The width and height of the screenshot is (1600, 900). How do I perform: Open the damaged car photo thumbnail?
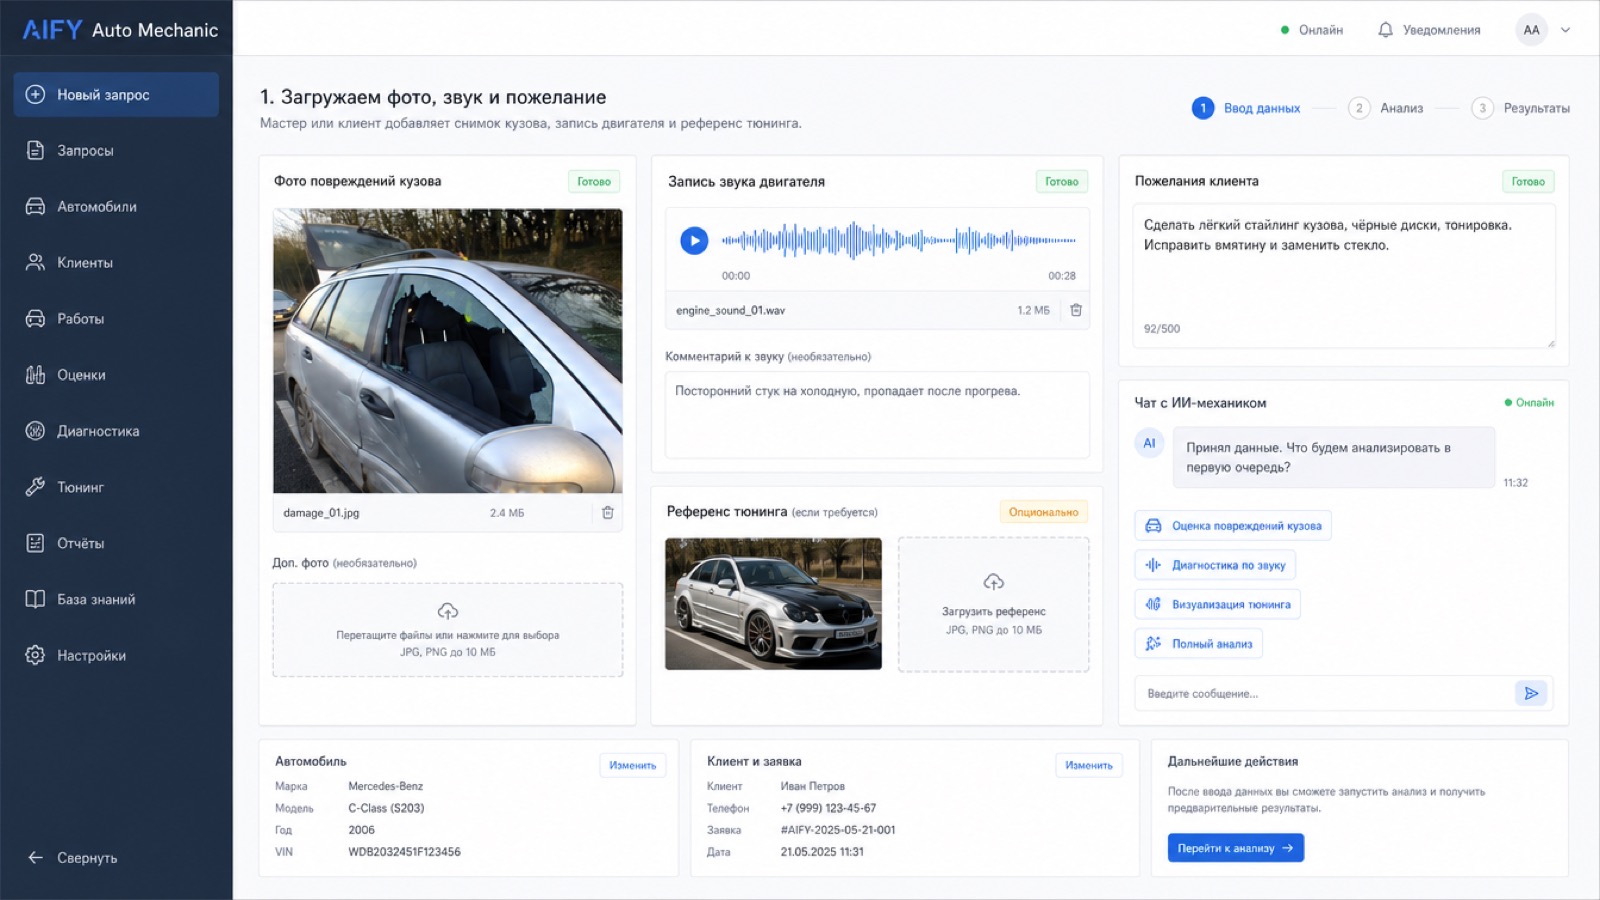tap(448, 351)
